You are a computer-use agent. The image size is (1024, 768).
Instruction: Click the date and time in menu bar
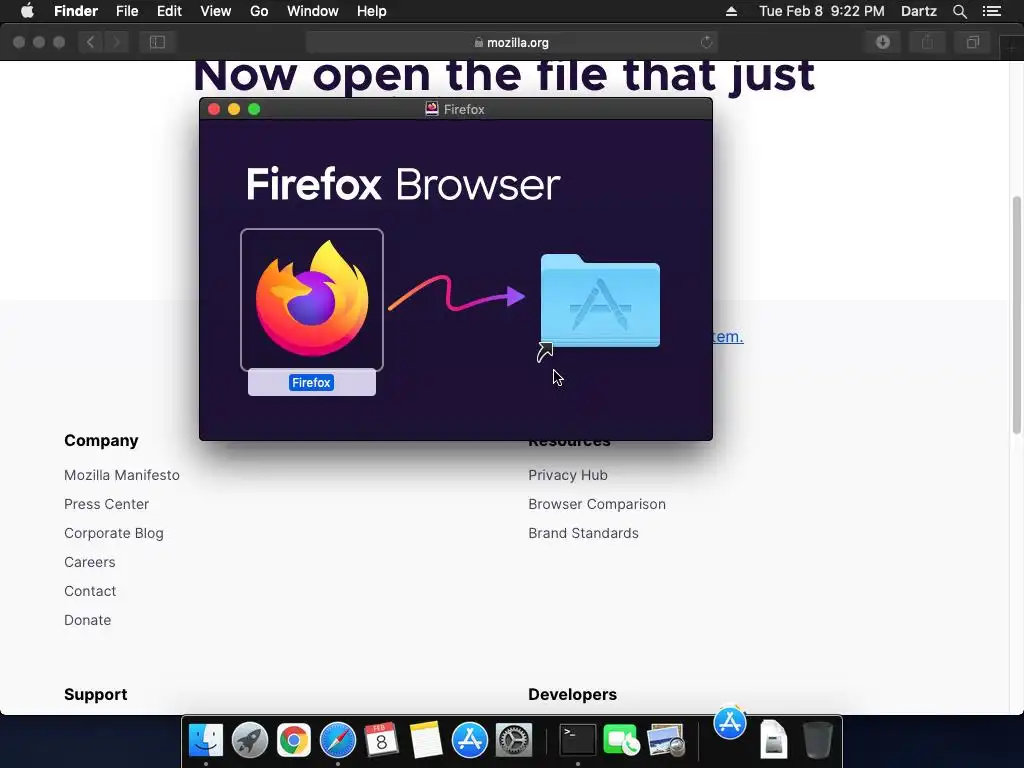pyautogui.click(x=822, y=11)
